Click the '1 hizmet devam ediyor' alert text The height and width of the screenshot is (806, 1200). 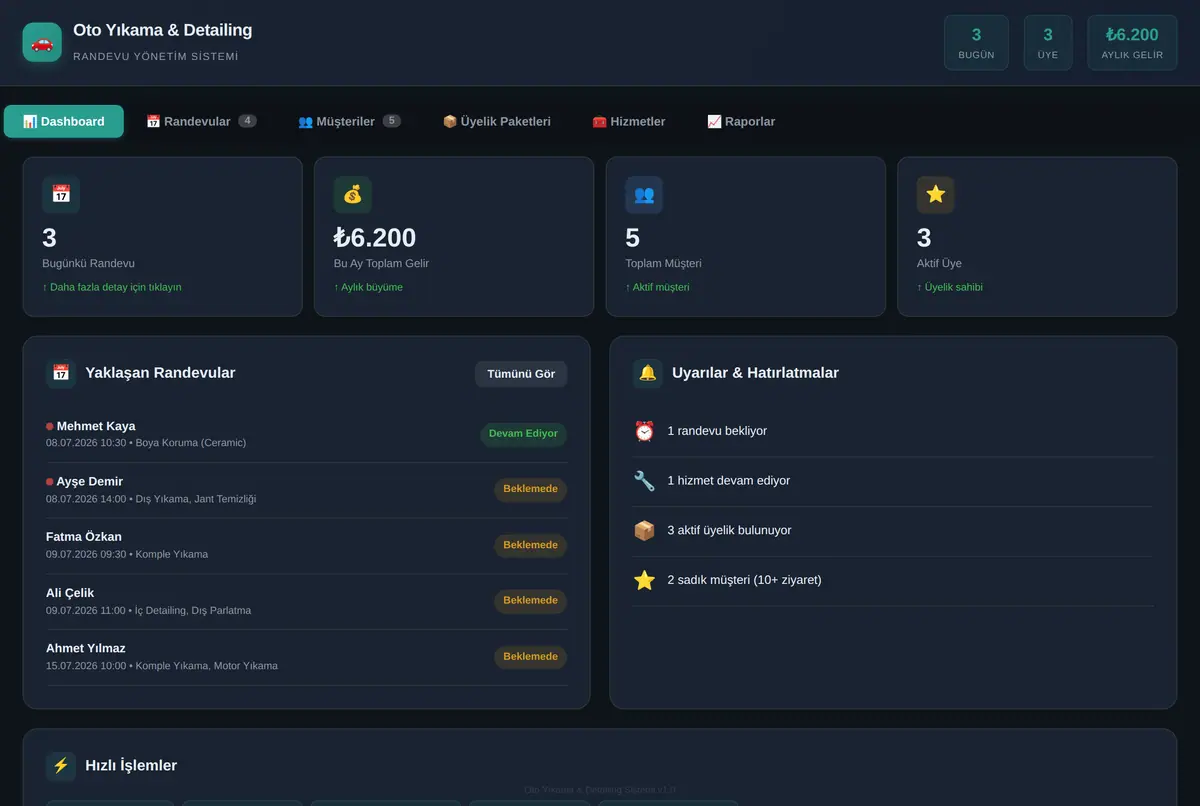(729, 481)
